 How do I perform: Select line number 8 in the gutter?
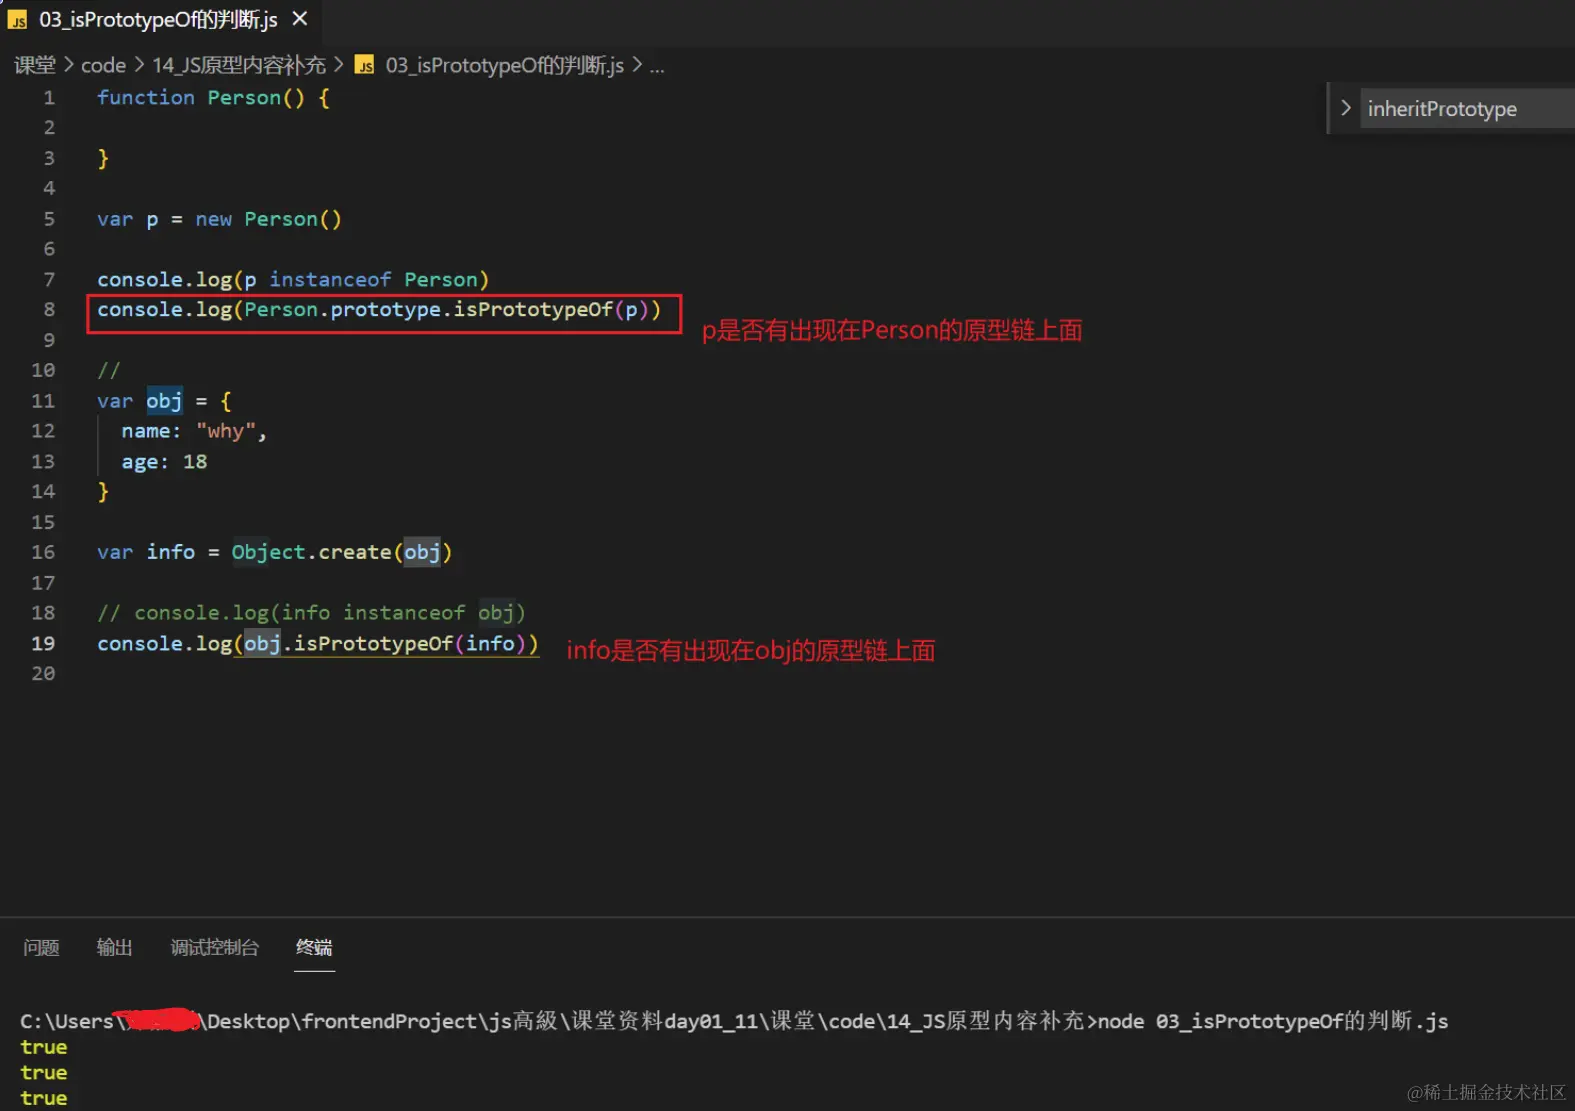[x=49, y=310]
